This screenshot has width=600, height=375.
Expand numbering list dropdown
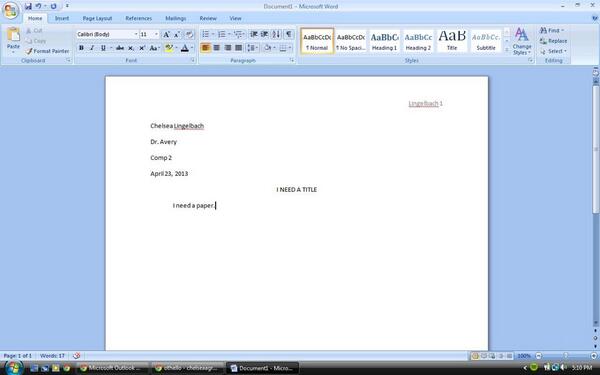[x=229, y=34]
